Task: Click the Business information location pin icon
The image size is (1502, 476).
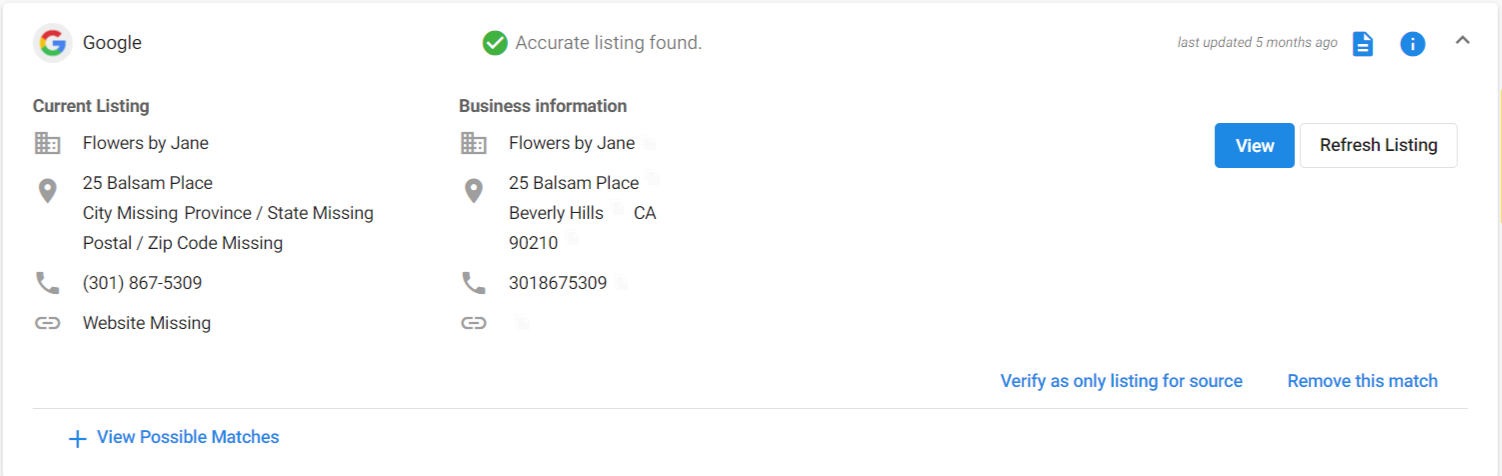Action: coord(473,191)
